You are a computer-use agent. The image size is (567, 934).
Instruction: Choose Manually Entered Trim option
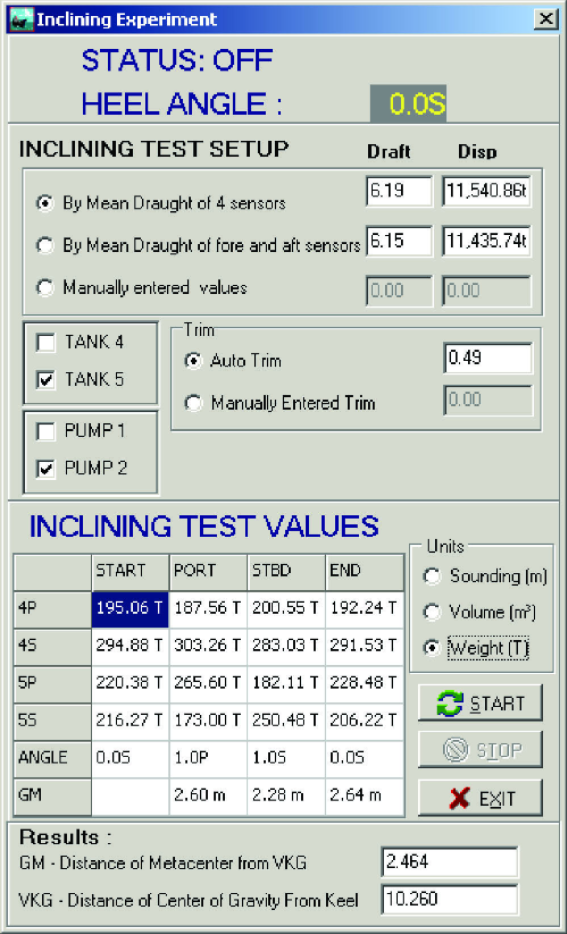193,403
